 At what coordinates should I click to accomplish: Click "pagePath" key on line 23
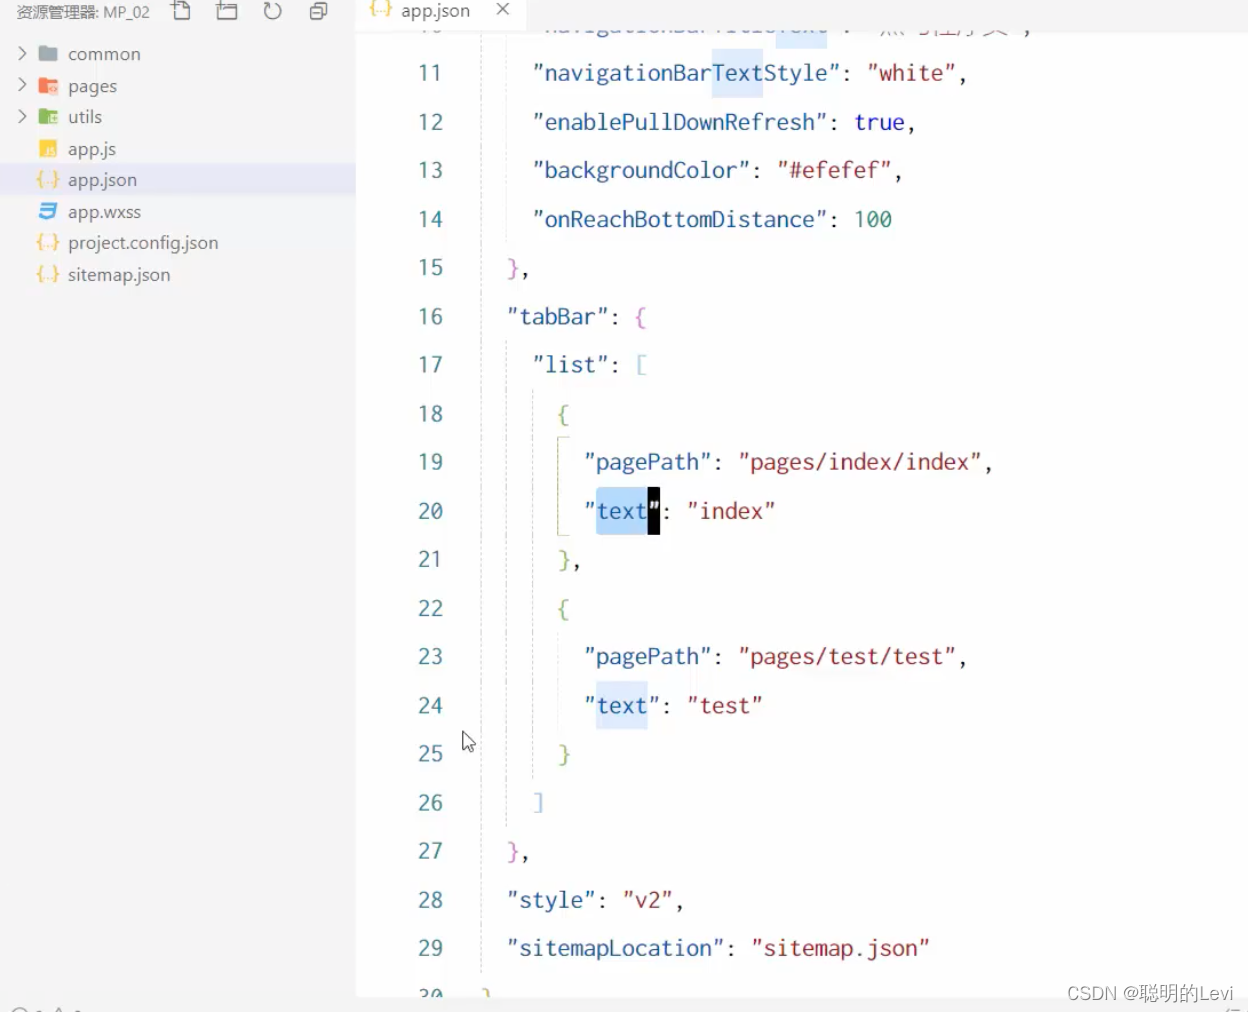[647, 657]
